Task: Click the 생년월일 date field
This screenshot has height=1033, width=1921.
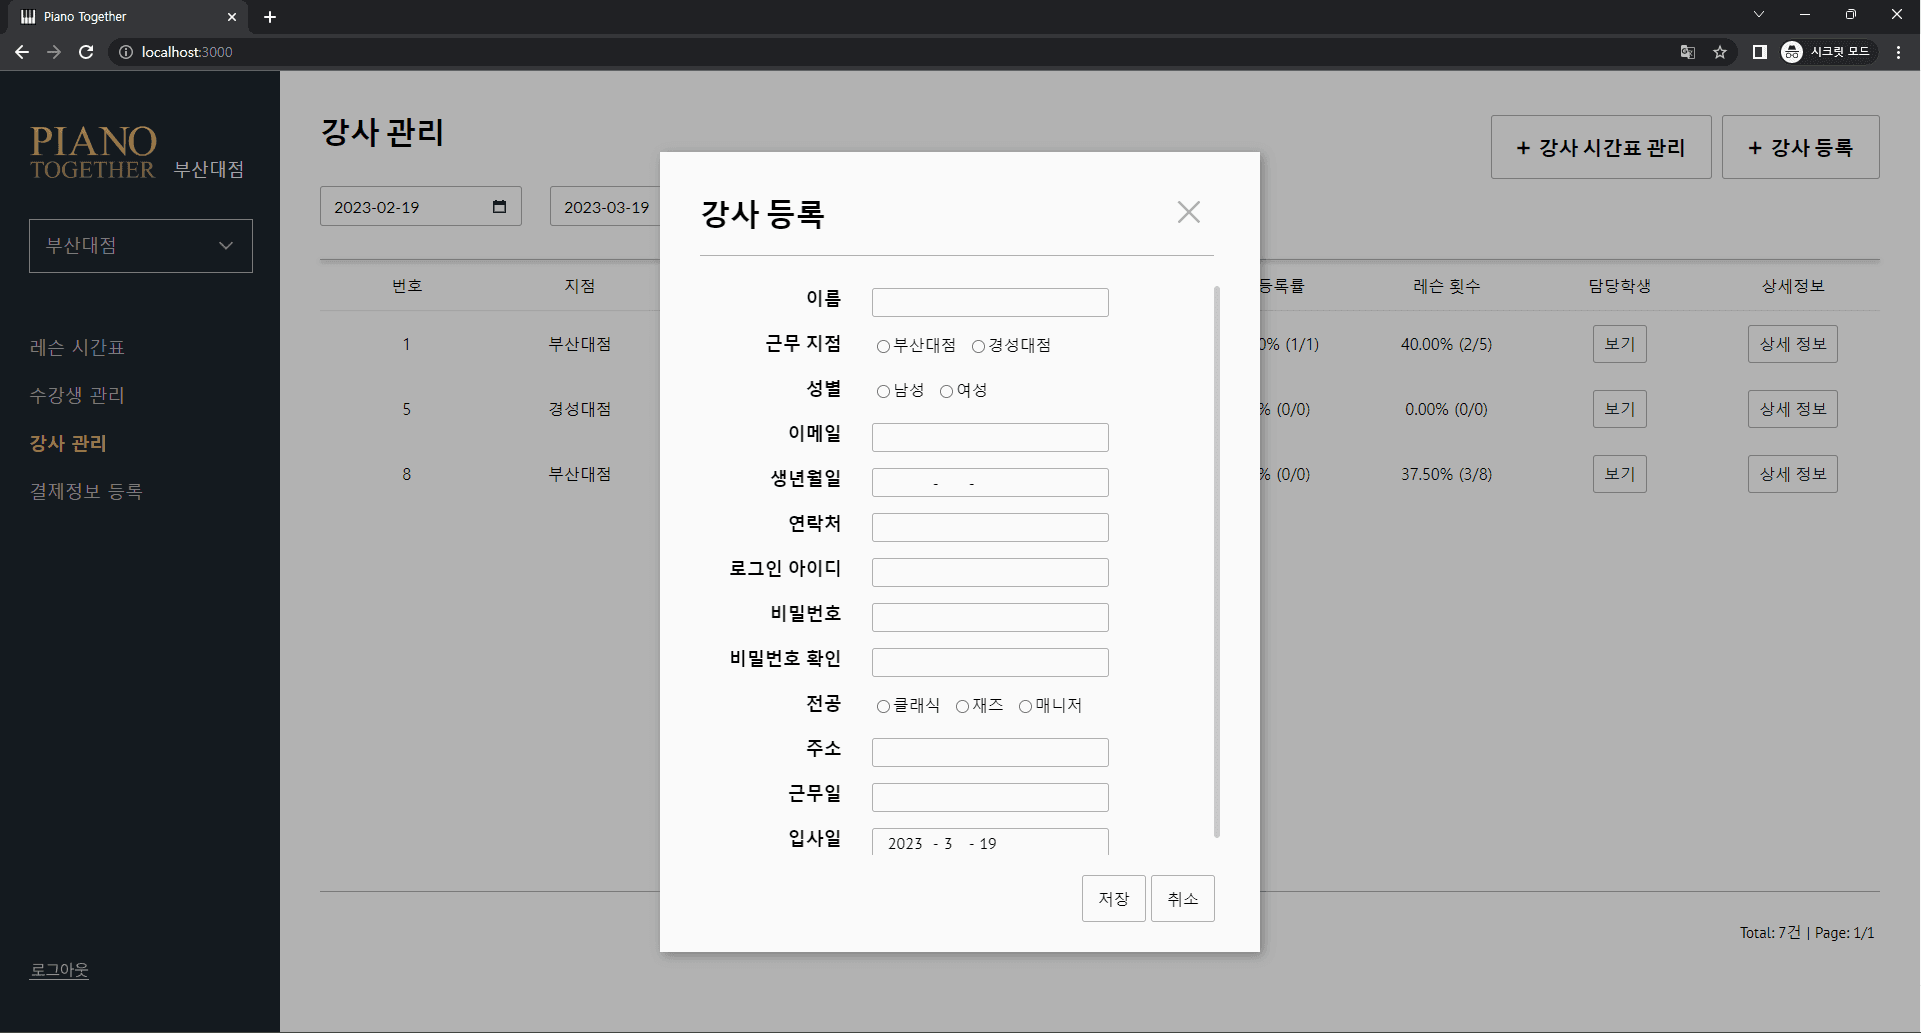Action: [x=990, y=482]
